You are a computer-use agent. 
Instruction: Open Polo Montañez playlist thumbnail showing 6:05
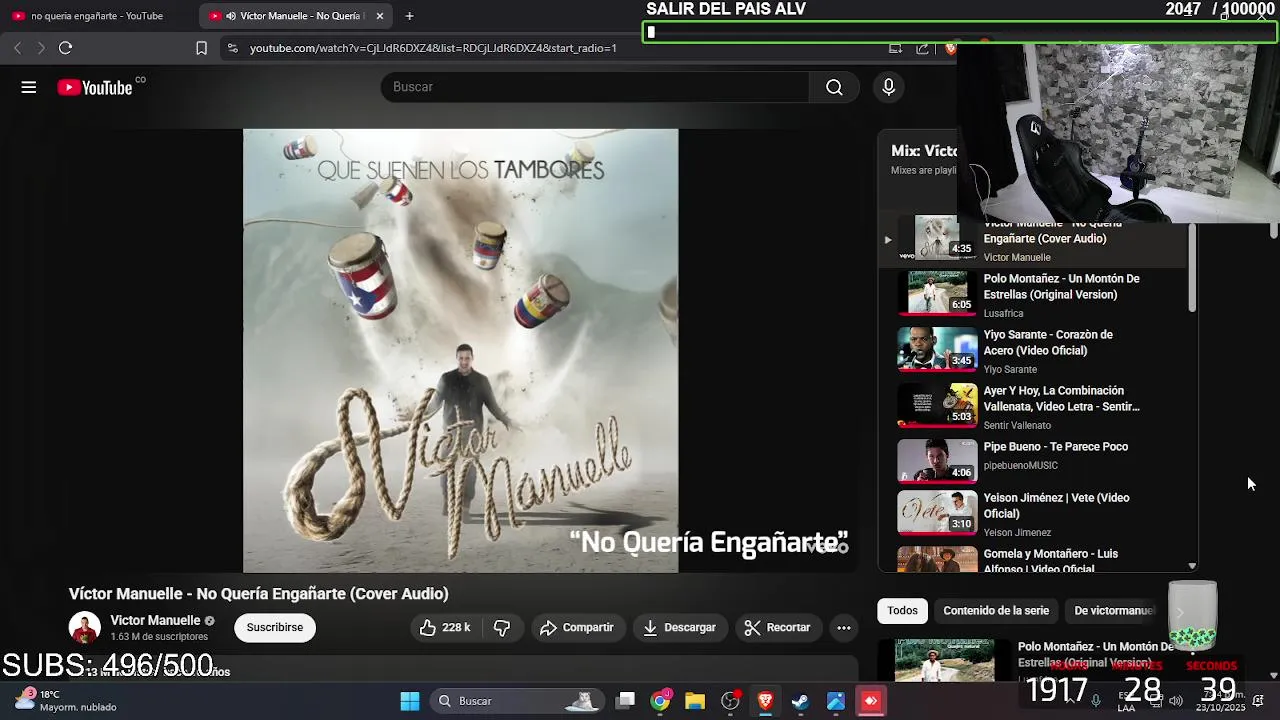pyautogui.click(x=937, y=293)
